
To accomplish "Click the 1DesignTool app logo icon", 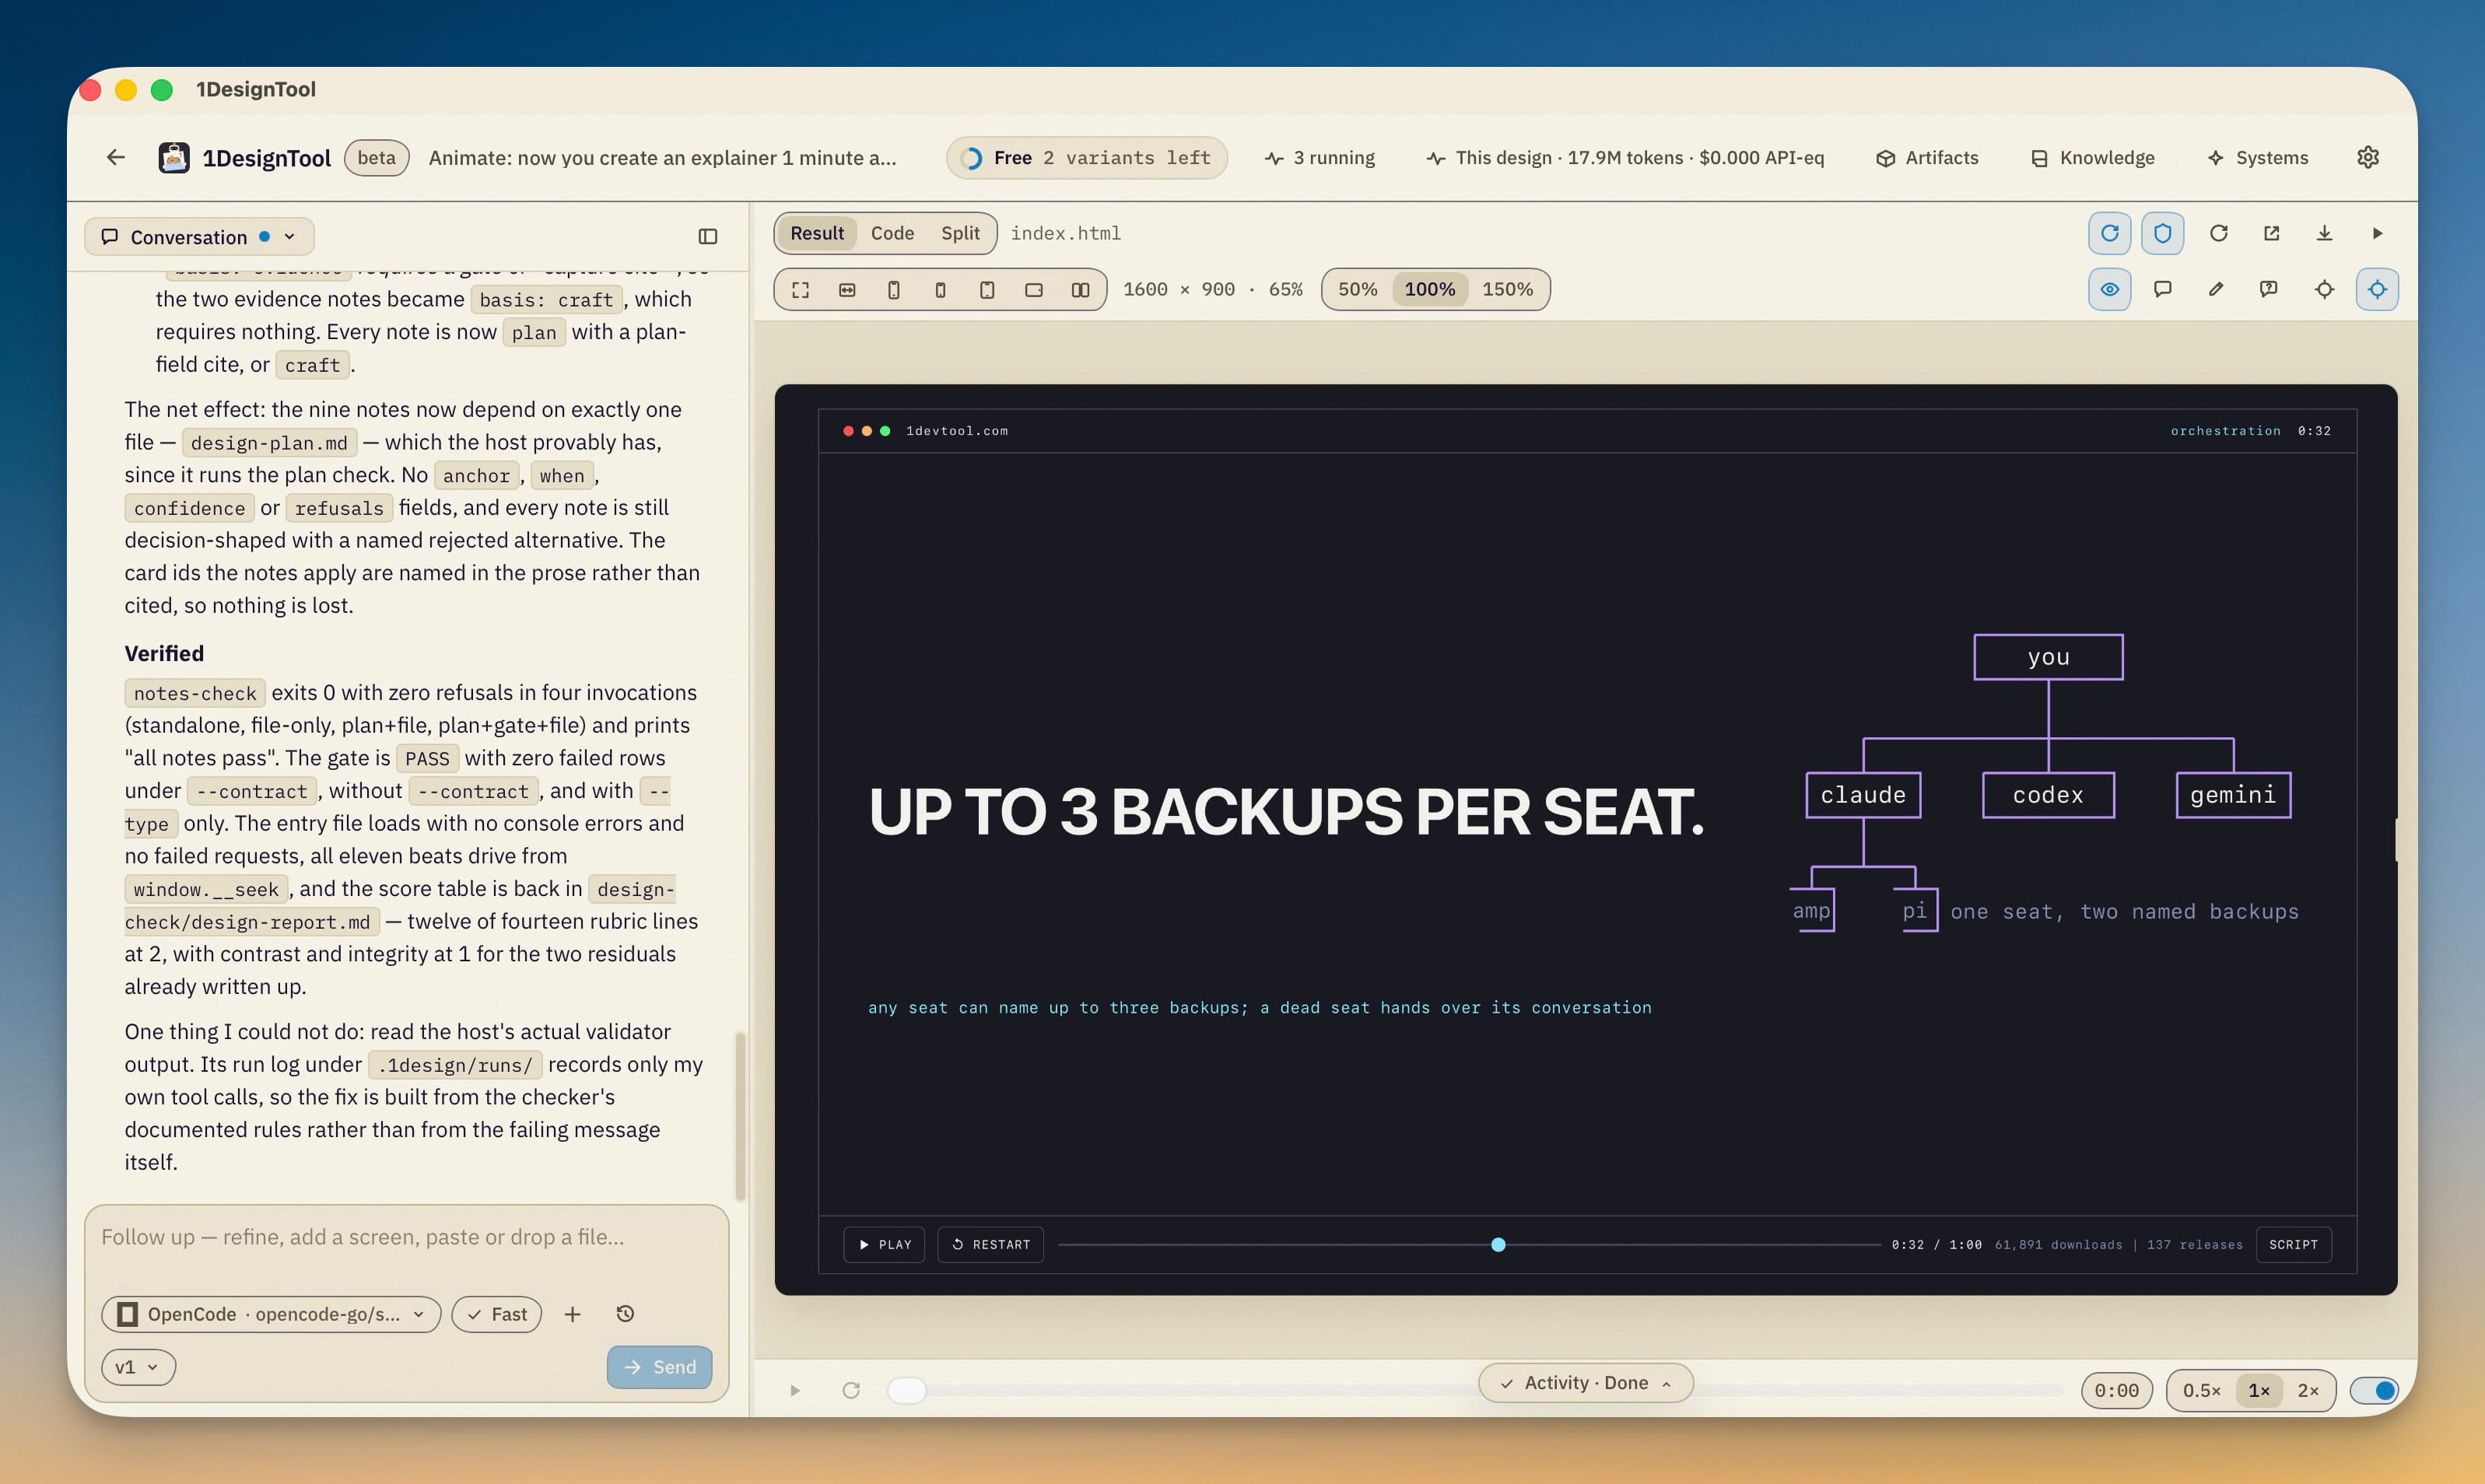I will coord(174,157).
